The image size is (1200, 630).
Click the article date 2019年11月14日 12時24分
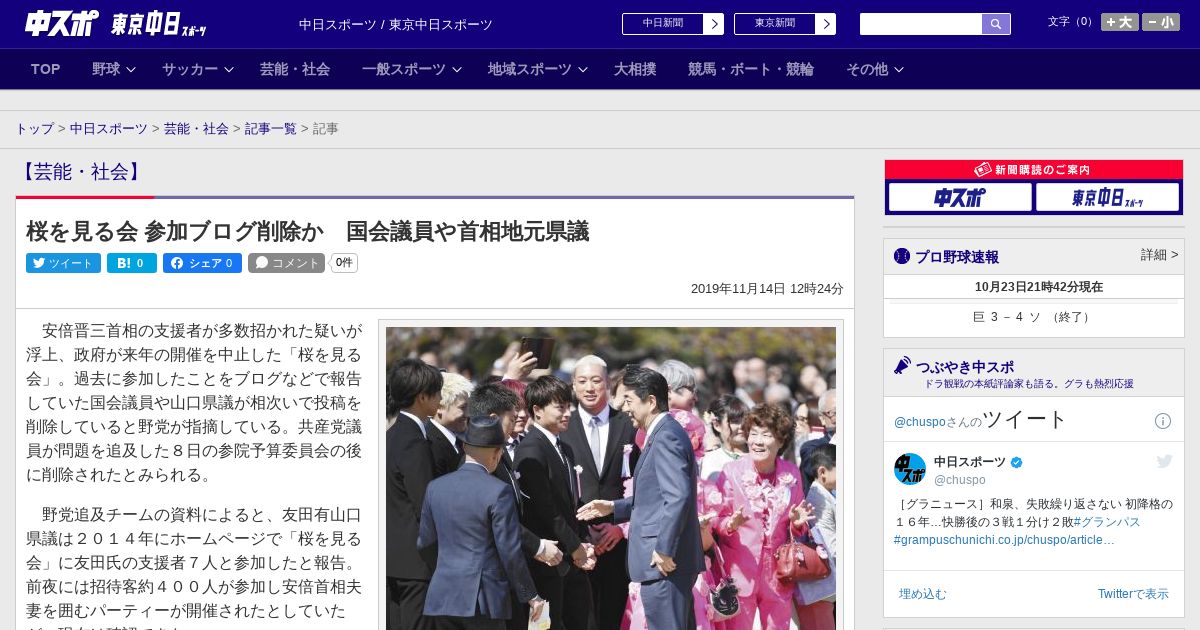[767, 289]
